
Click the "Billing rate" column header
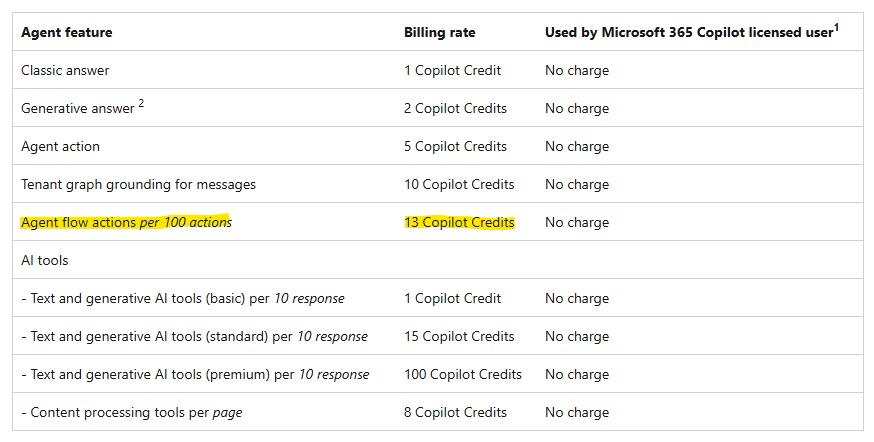(439, 33)
